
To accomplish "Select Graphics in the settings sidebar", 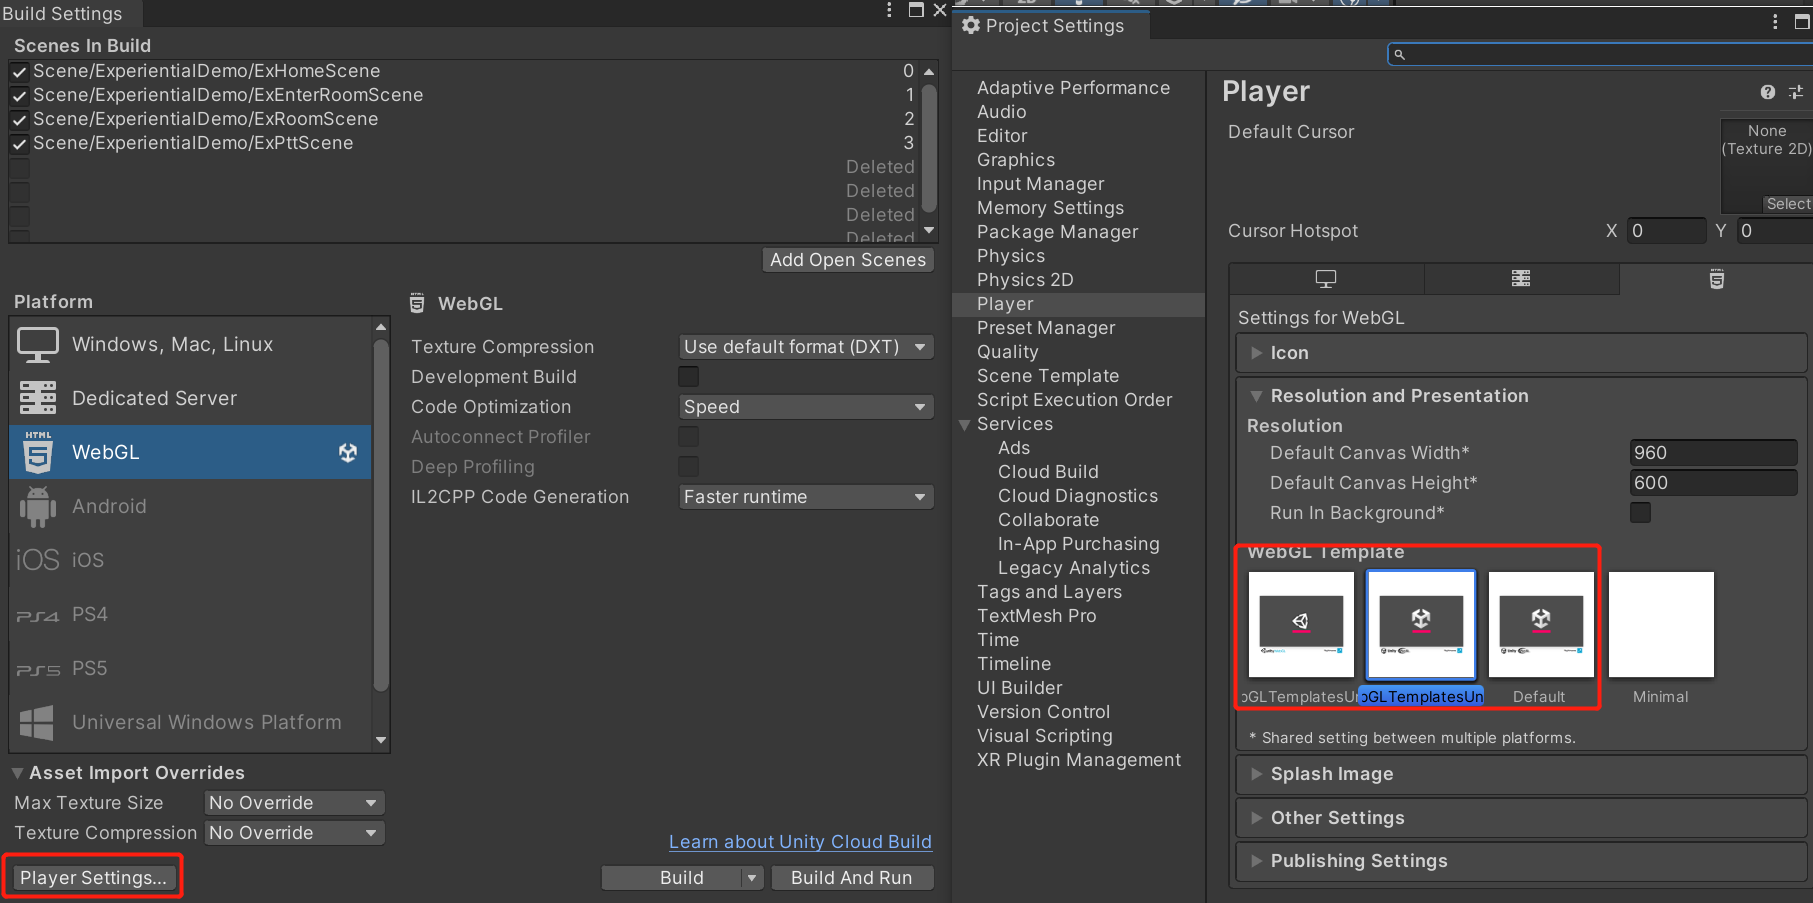I will [x=1015, y=160].
